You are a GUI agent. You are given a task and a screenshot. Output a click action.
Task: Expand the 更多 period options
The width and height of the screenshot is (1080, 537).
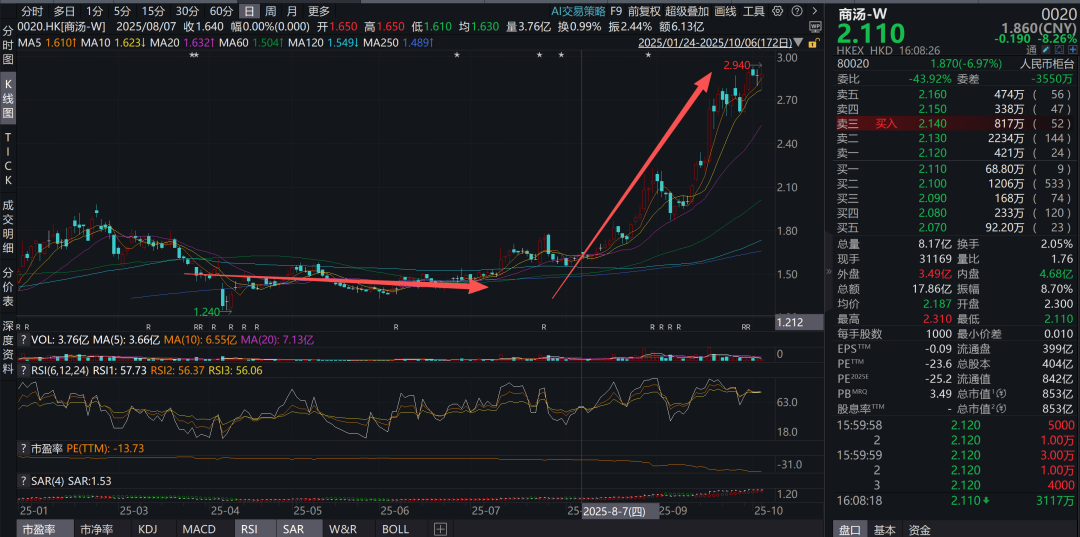319,11
